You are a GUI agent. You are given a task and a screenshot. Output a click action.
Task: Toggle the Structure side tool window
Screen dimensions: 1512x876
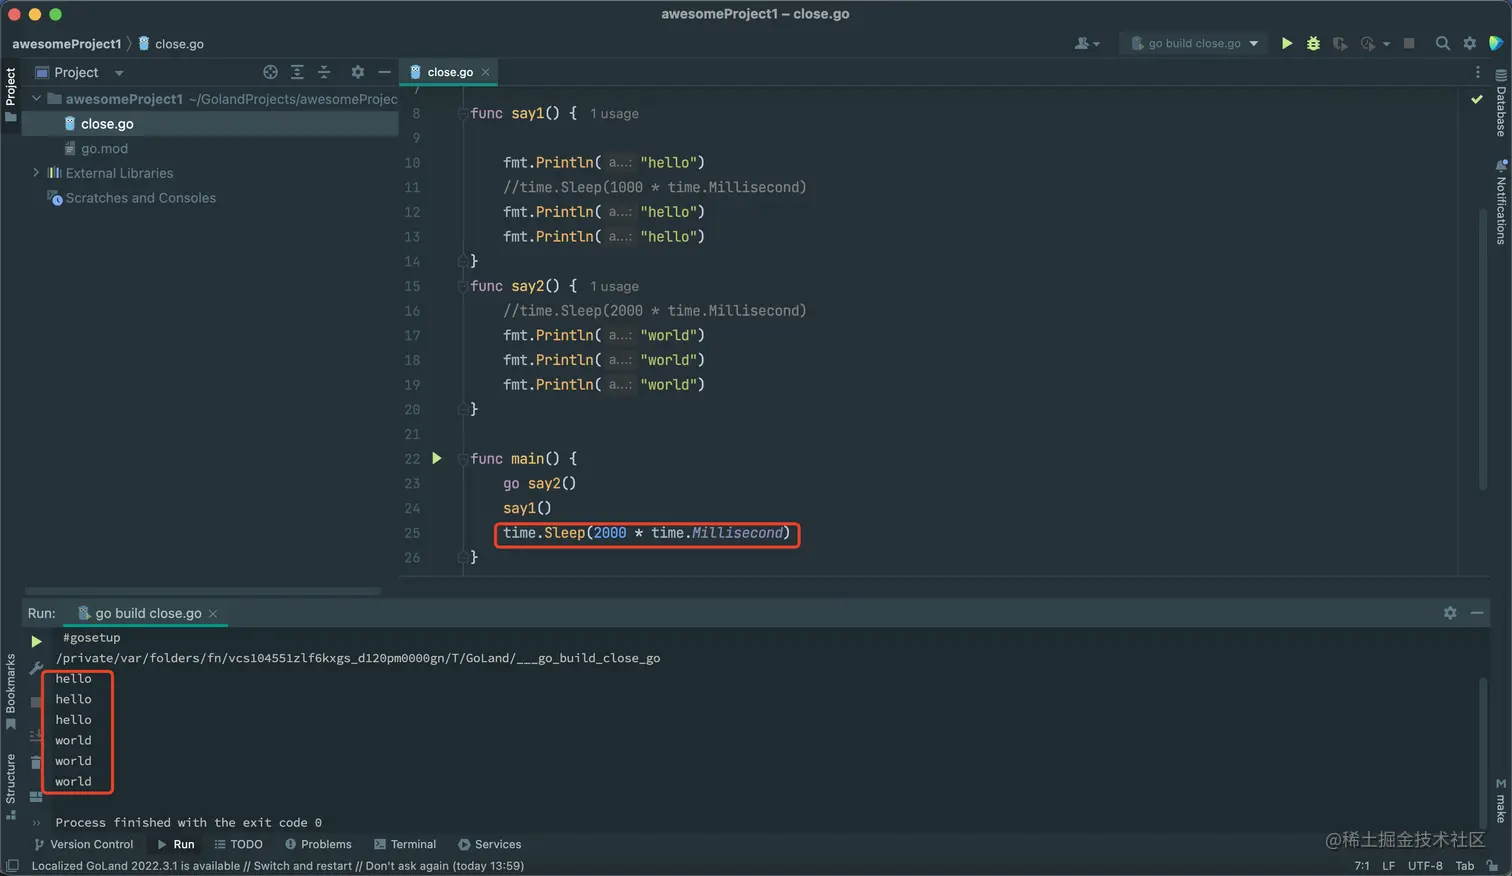tap(11, 787)
